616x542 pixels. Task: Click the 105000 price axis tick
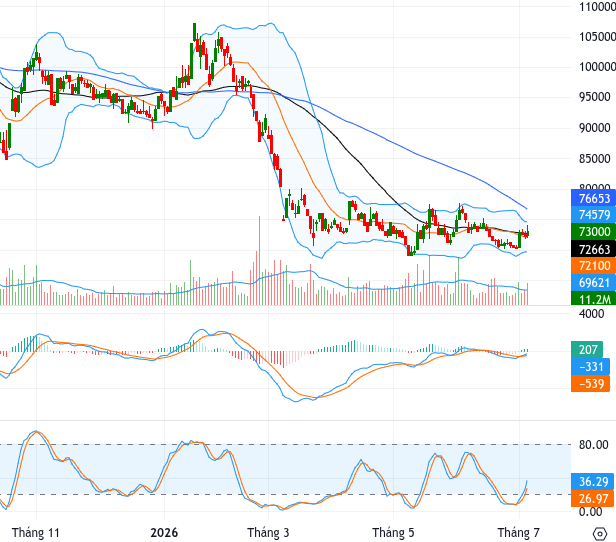[x=597, y=37]
